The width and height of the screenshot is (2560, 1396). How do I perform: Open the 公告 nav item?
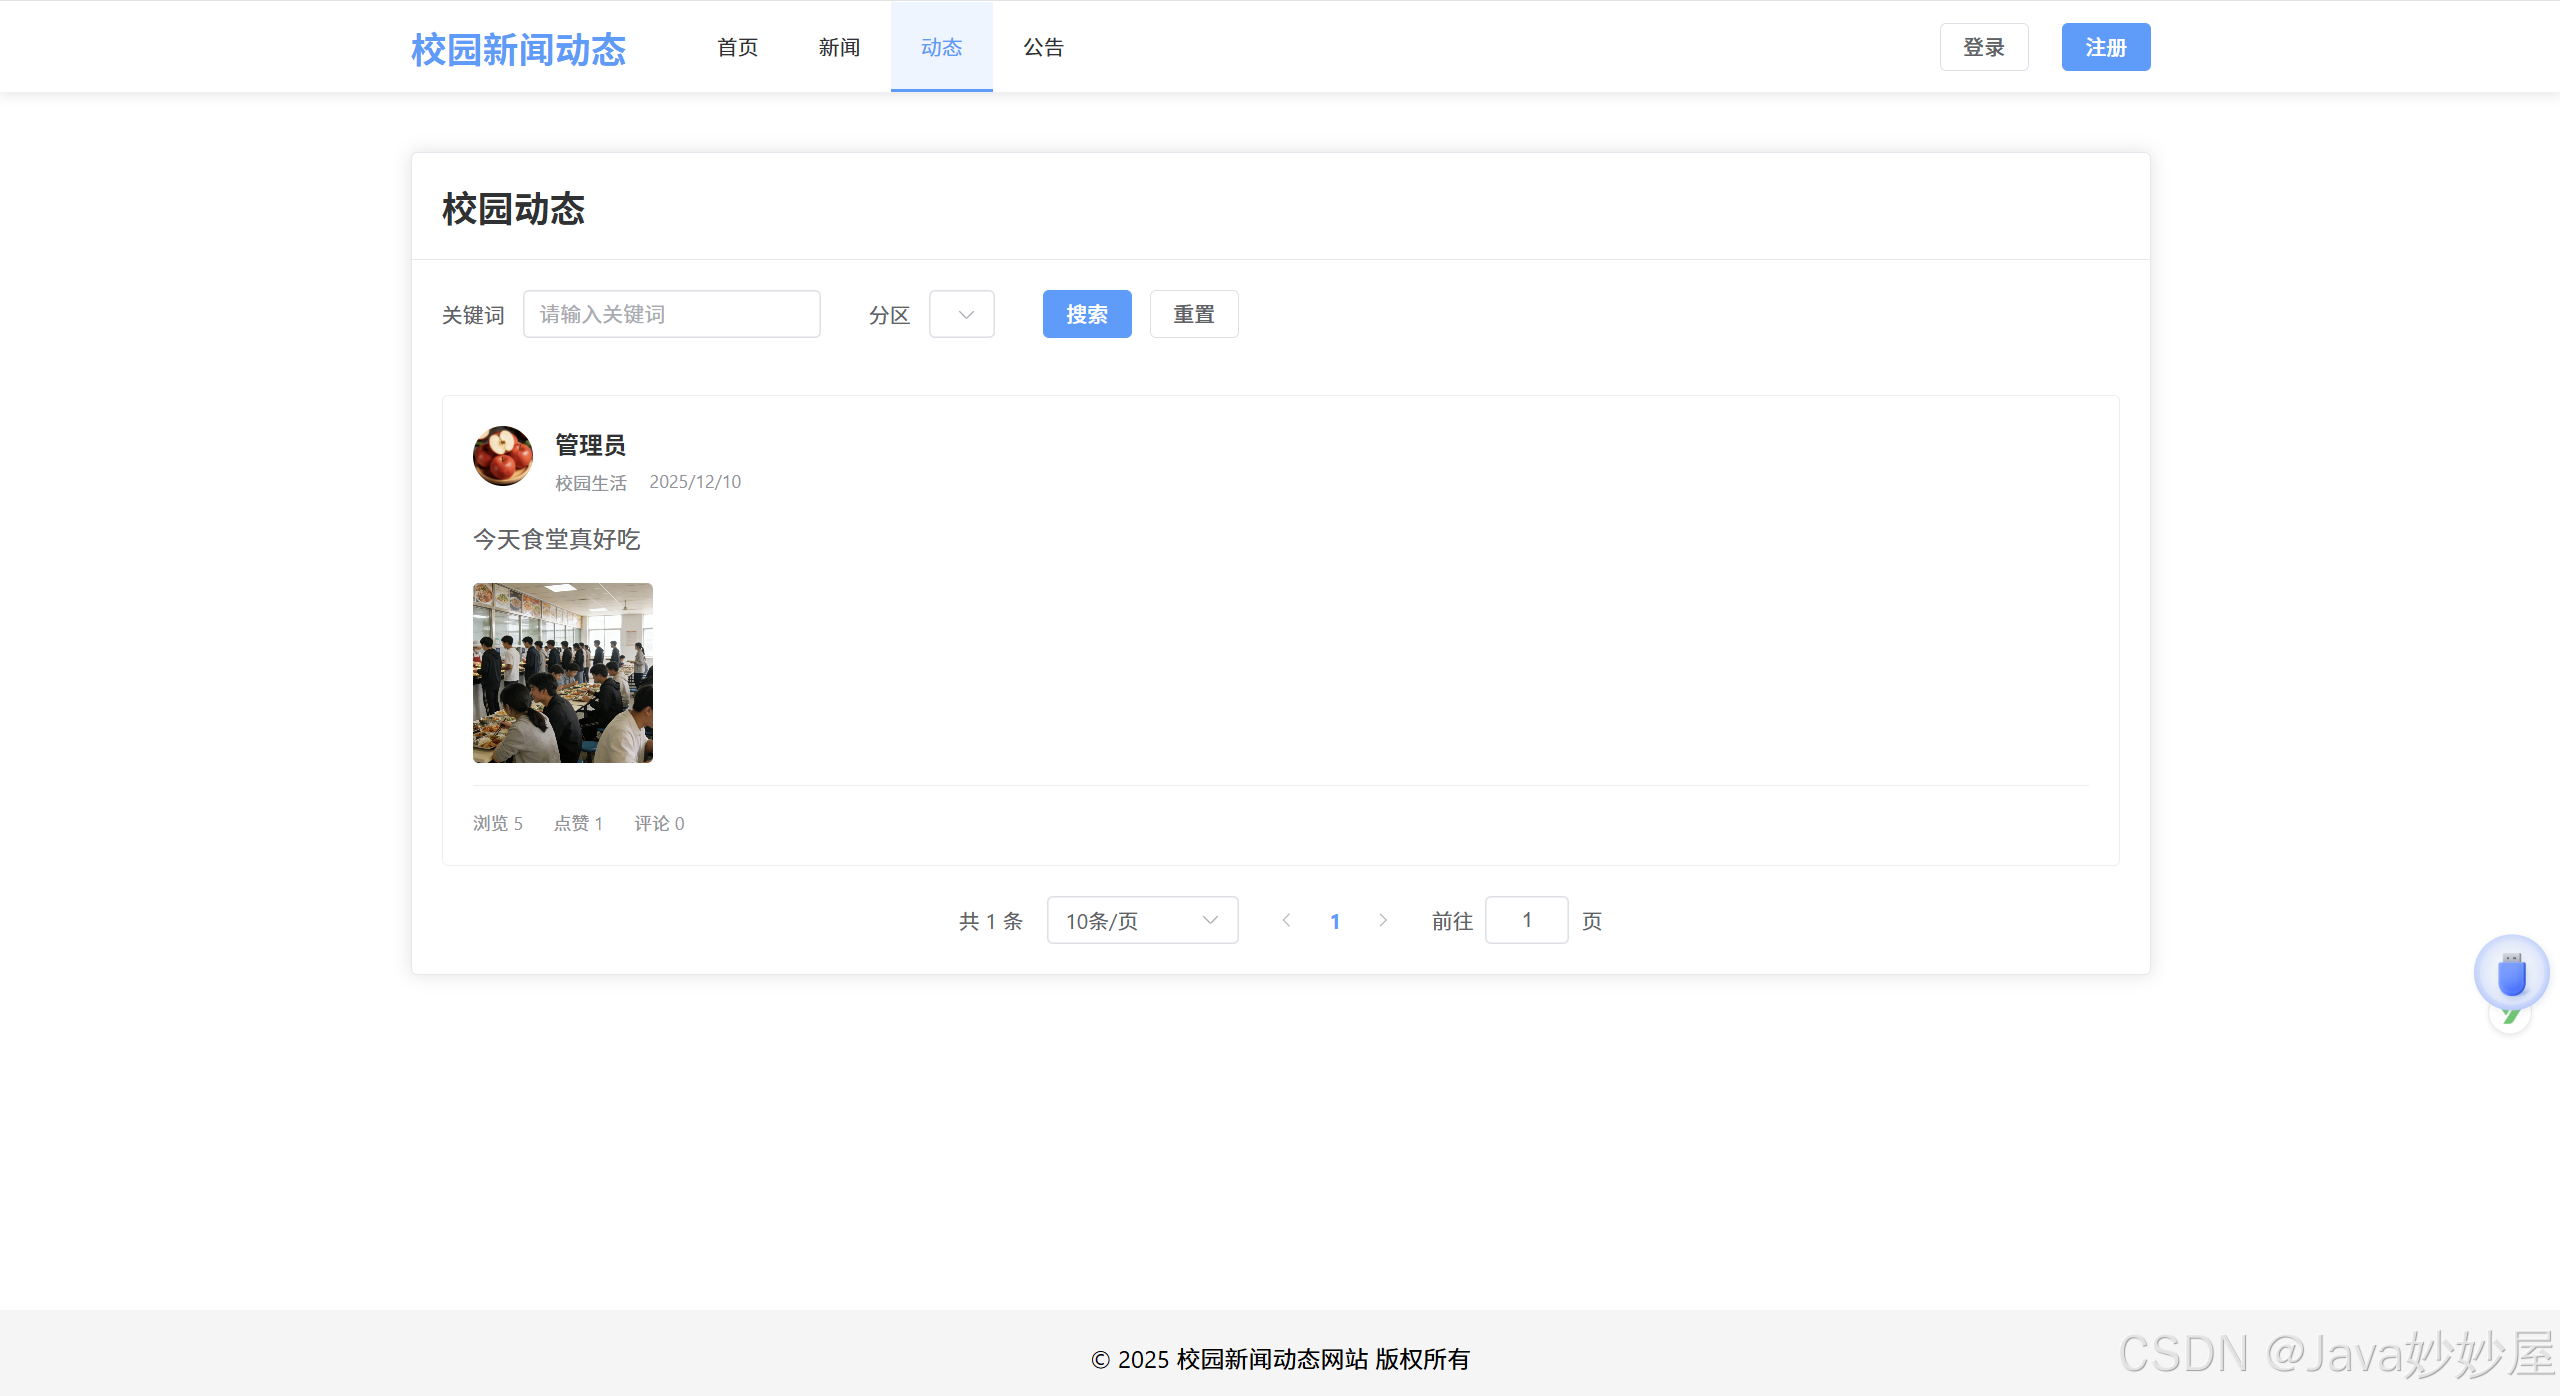[1043, 47]
